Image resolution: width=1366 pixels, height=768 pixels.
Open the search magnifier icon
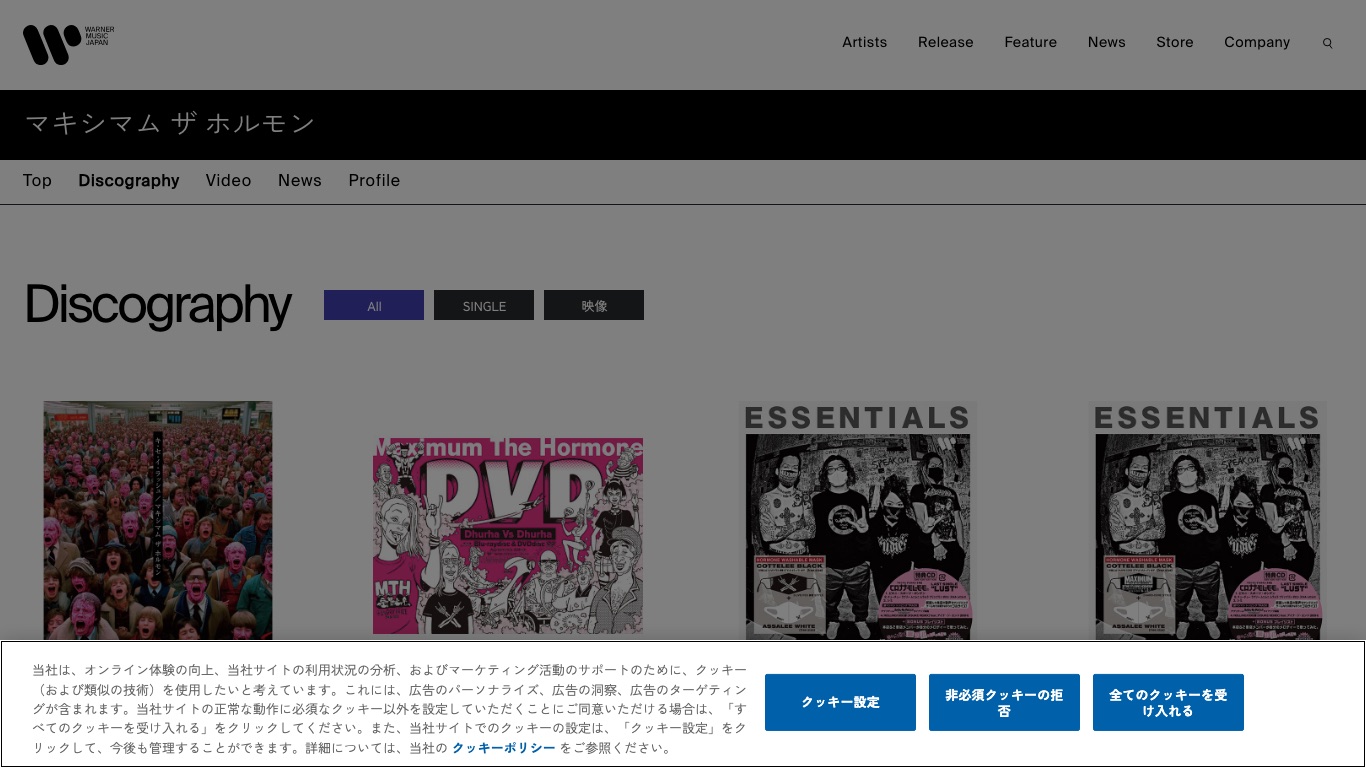click(1327, 43)
